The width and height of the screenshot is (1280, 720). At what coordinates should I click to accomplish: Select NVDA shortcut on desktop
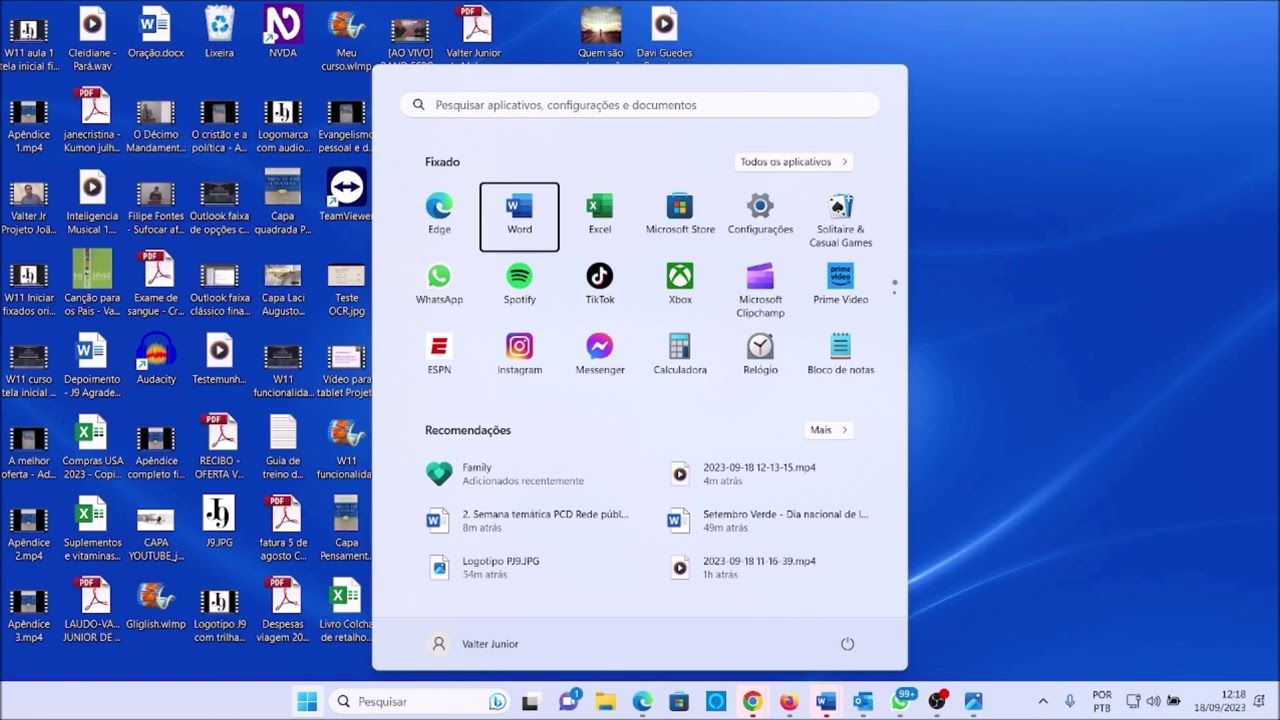point(283,32)
